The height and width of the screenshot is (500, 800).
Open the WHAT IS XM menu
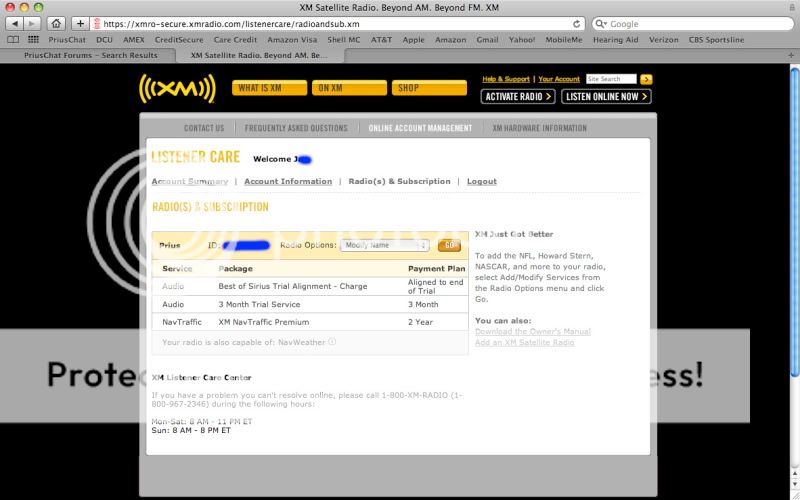point(269,88)
